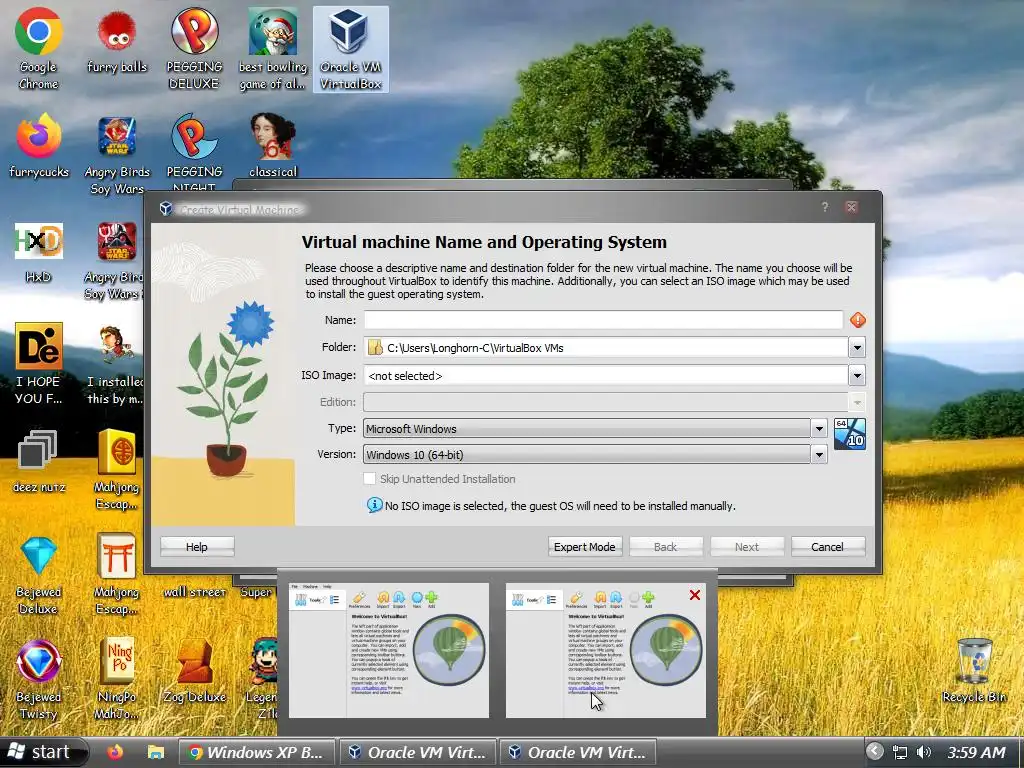Viewport: 1024px width, 768px height.
Task: Open the I HOPE YOU F... desktop icon
Action: pos(39,364)
